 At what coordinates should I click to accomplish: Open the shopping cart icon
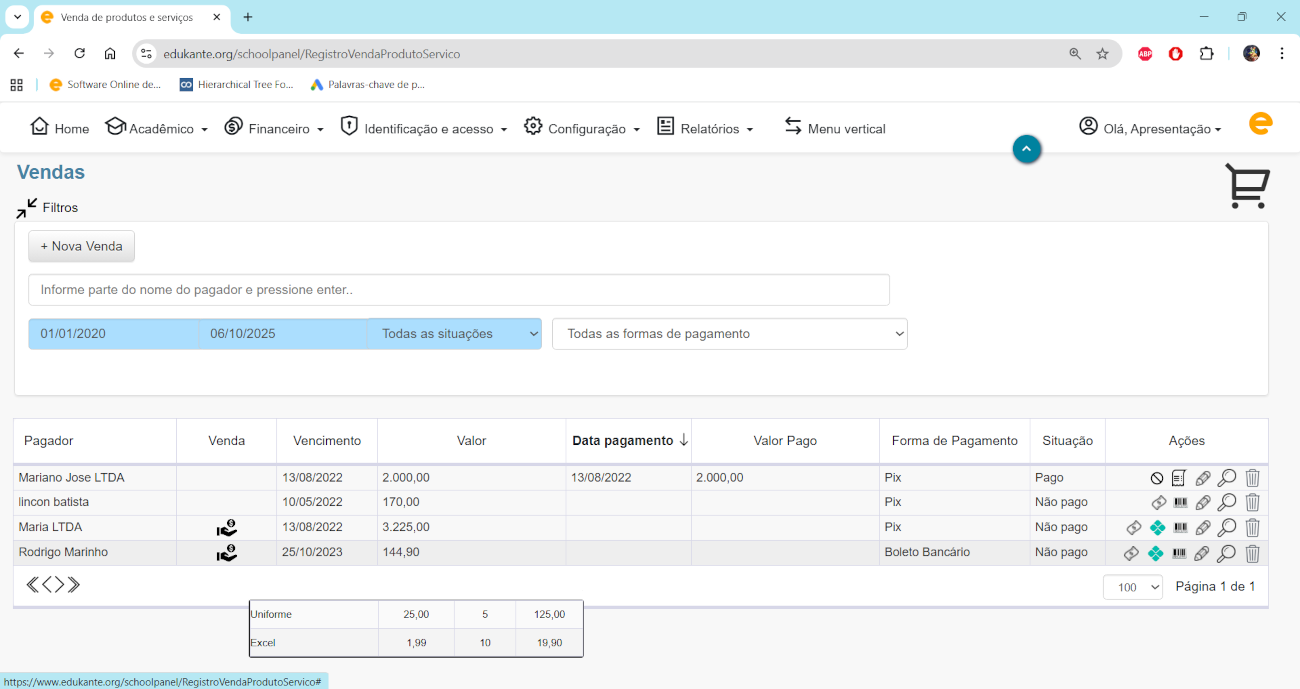click(1247, 186)
